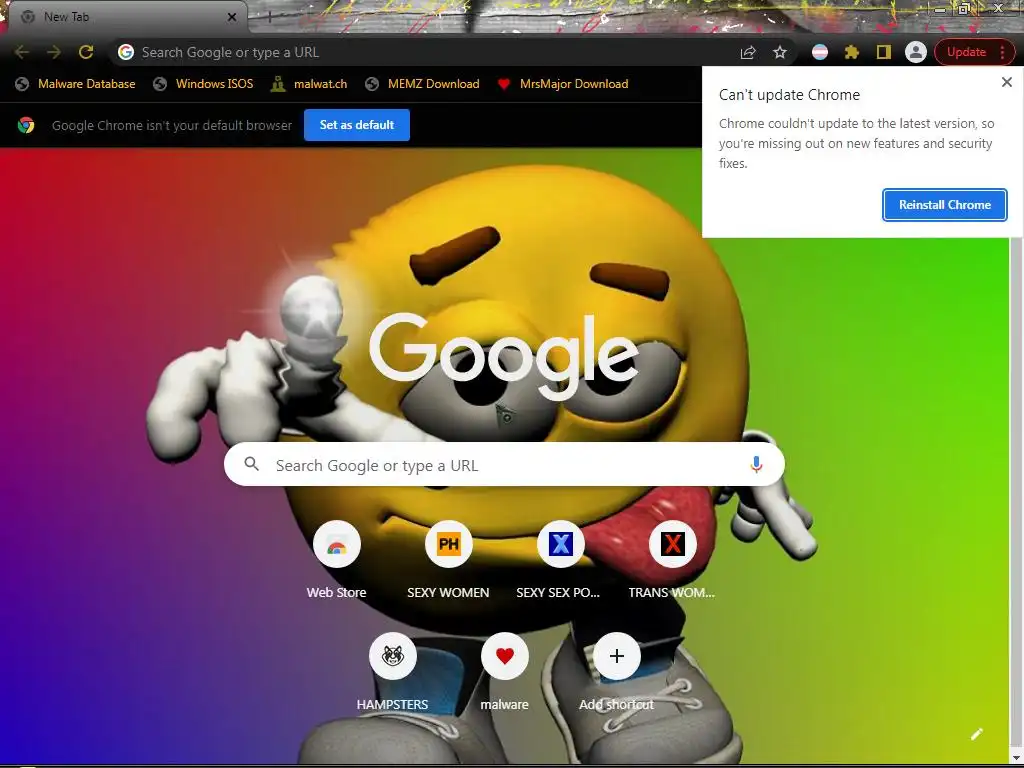
Task: Close the New Tab tab
Action: click(231, 17)
